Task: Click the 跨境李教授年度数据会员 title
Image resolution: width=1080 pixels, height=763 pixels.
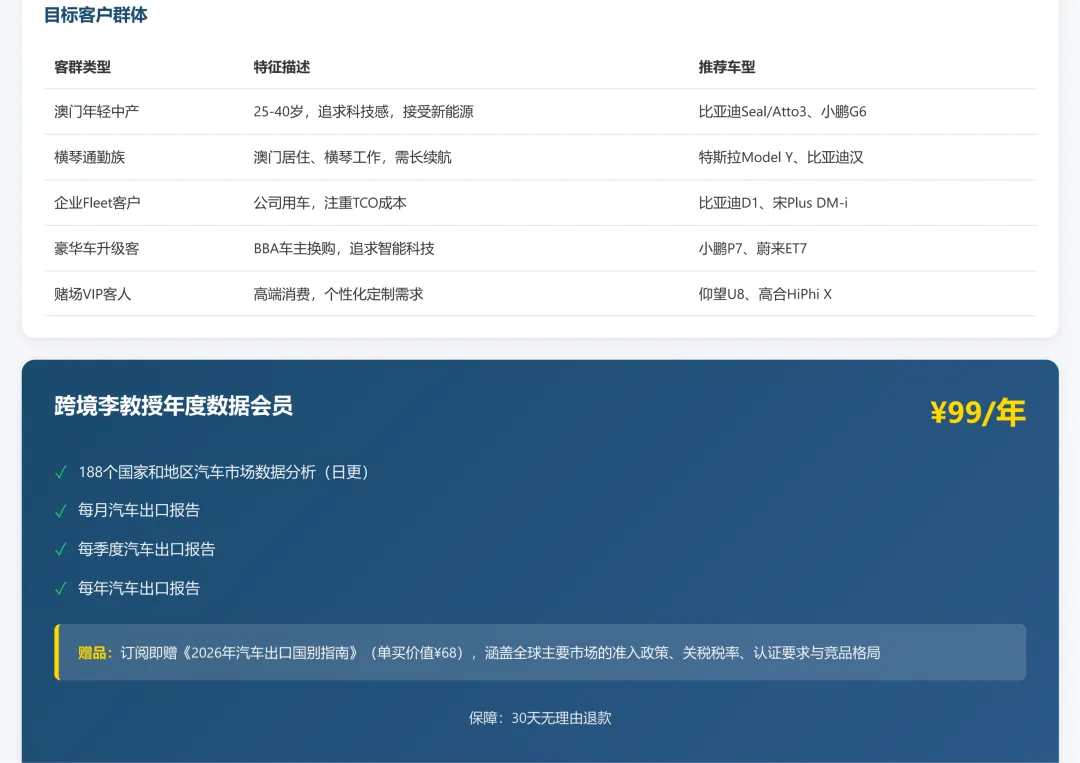Action: coord(174,406)
